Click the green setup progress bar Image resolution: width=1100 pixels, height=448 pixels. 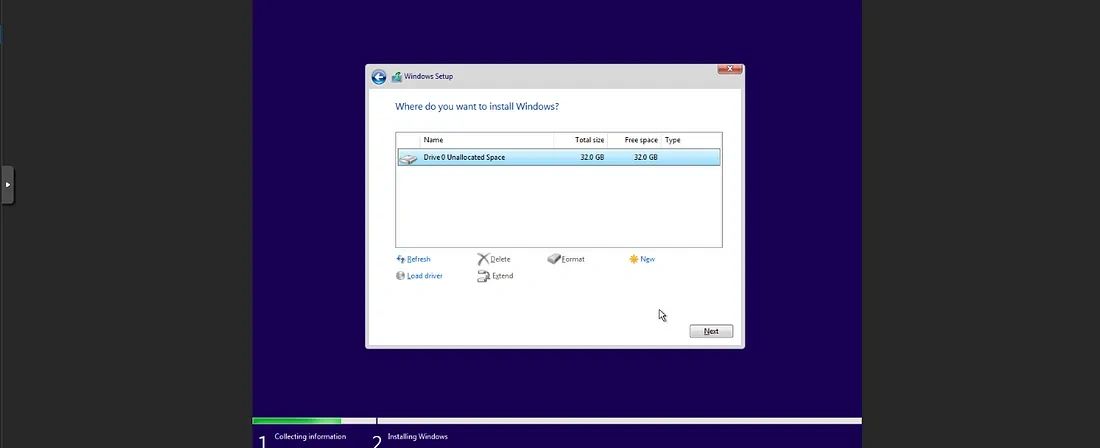click(x=296, y=421)
